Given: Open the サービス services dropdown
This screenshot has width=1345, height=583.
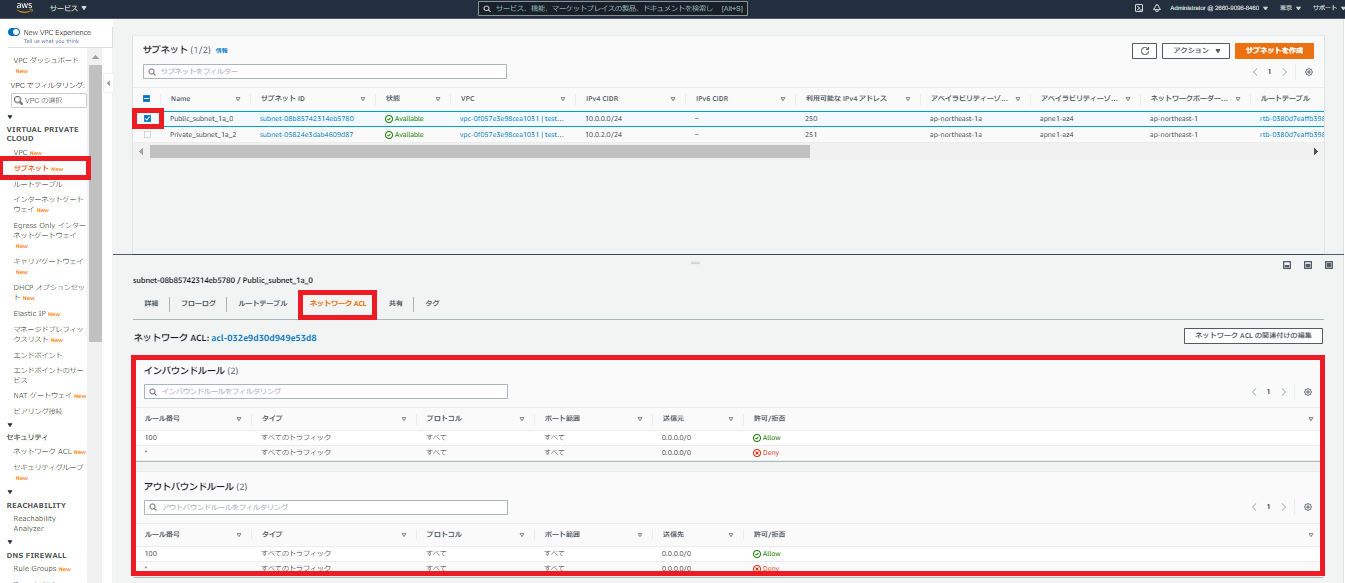Looking at the screenshot, I should [68, 8].
